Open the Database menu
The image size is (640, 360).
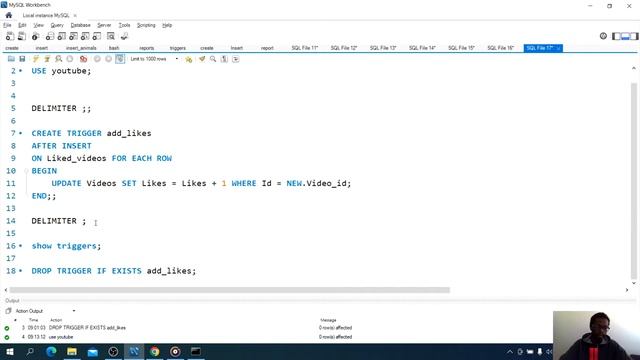pyautogui.click(x=80, y=25)
